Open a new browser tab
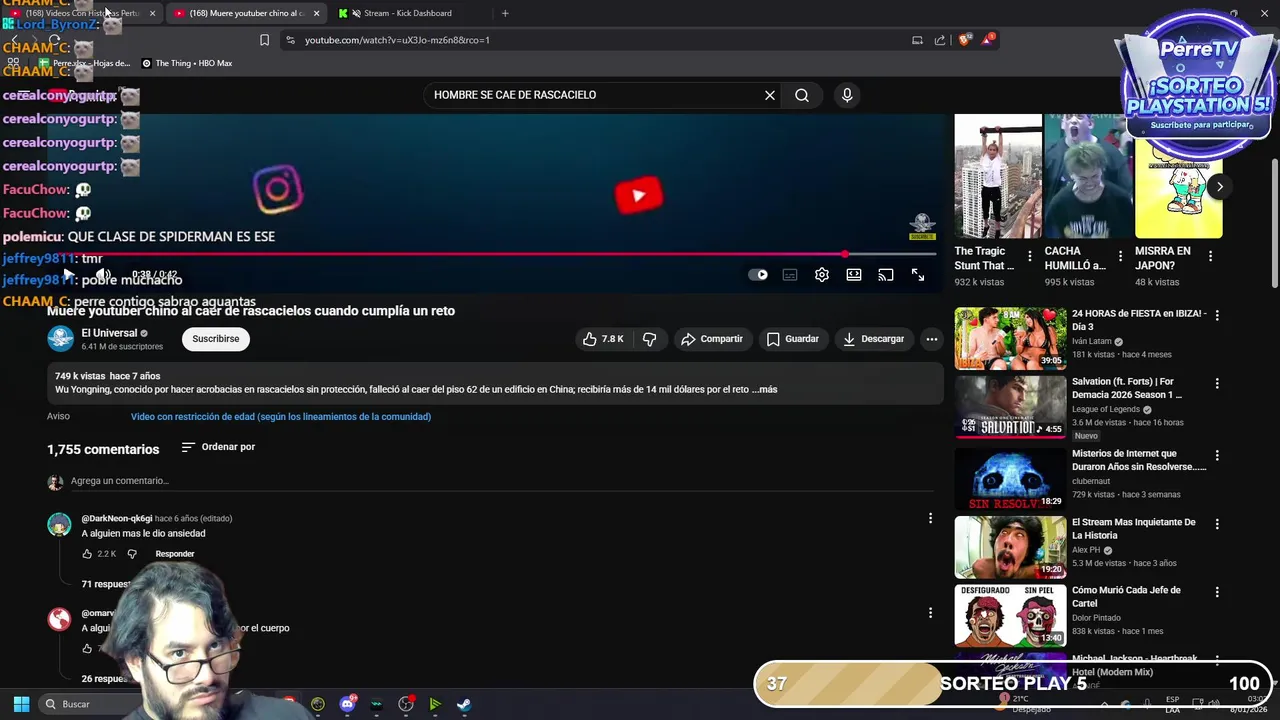The image size is (1280, 720). point(505,13)
